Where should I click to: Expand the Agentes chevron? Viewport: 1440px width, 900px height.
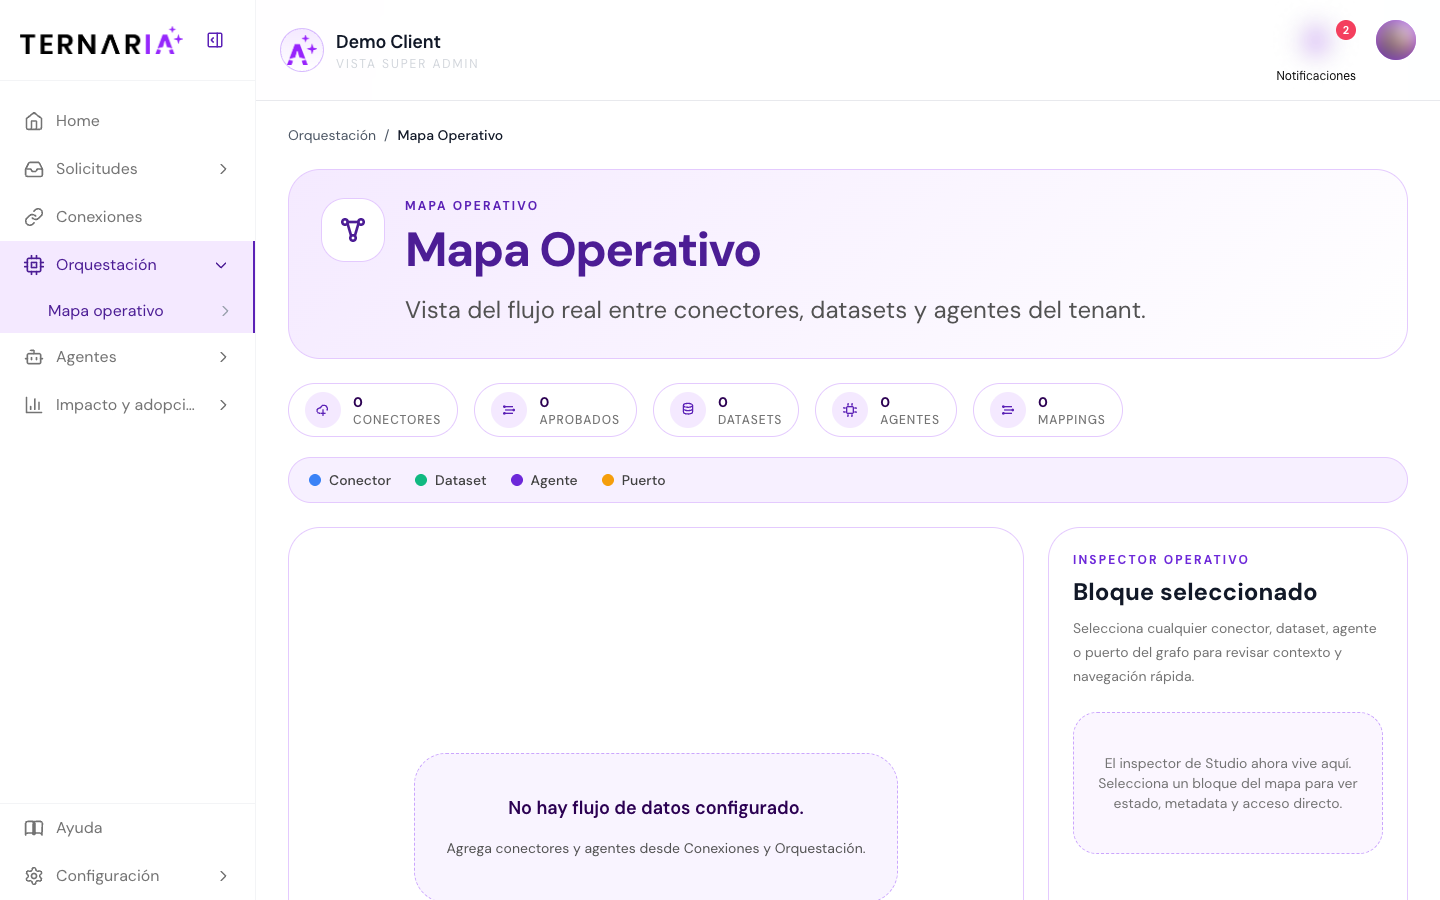tap(223, 357)
